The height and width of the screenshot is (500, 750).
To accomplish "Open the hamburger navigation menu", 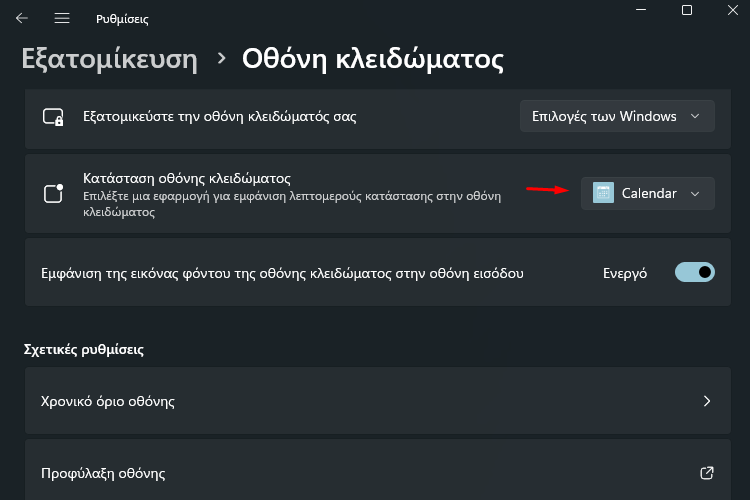I will point(62,18).
